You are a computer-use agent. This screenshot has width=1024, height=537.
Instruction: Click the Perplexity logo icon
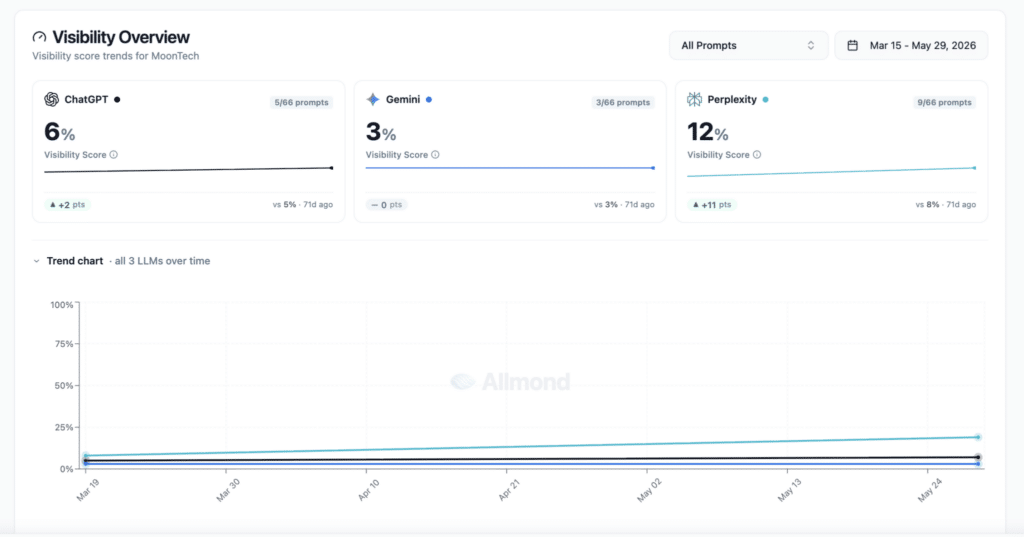[x=694, y=99]
